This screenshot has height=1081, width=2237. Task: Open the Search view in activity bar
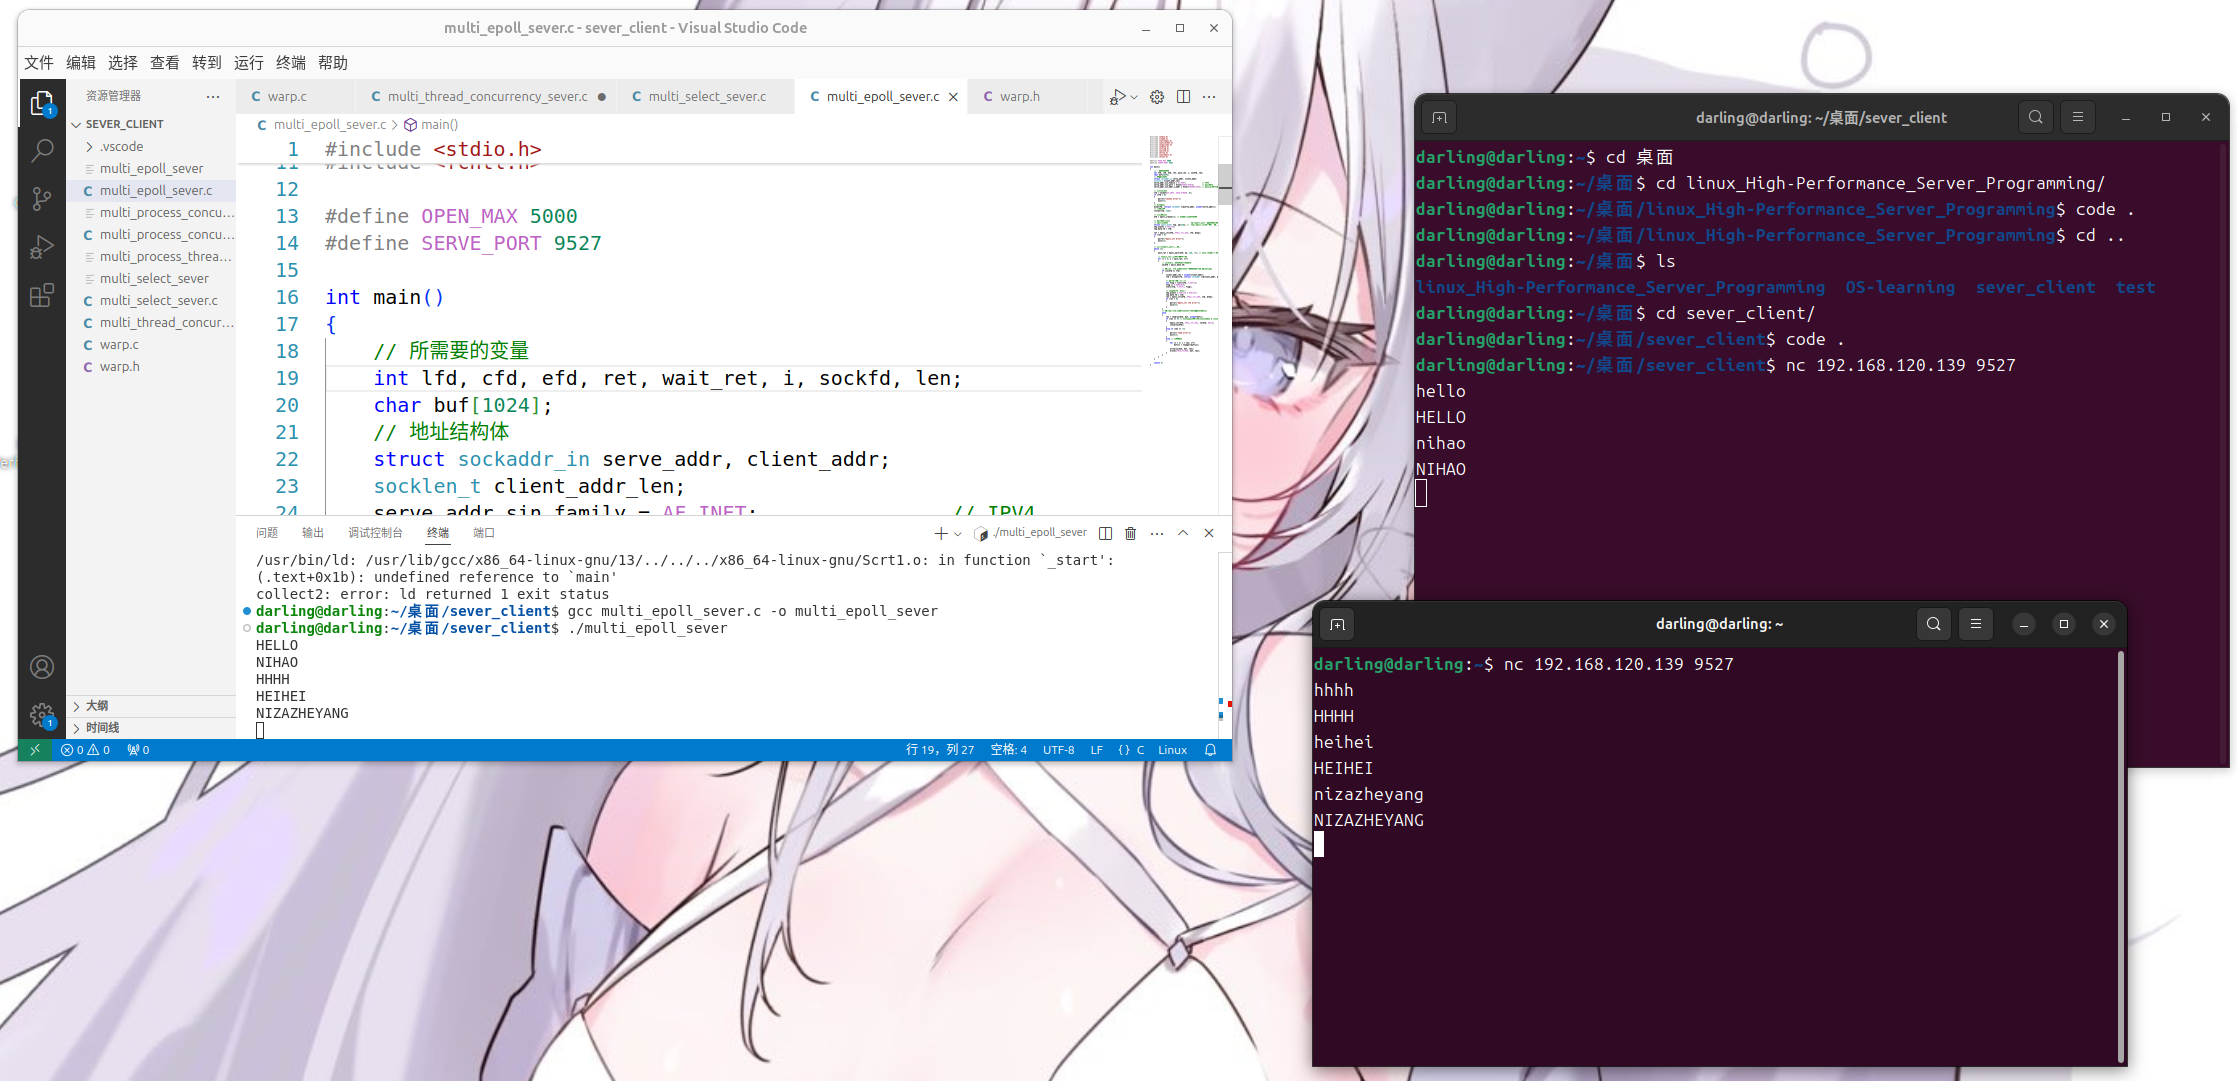pos(42,151)
